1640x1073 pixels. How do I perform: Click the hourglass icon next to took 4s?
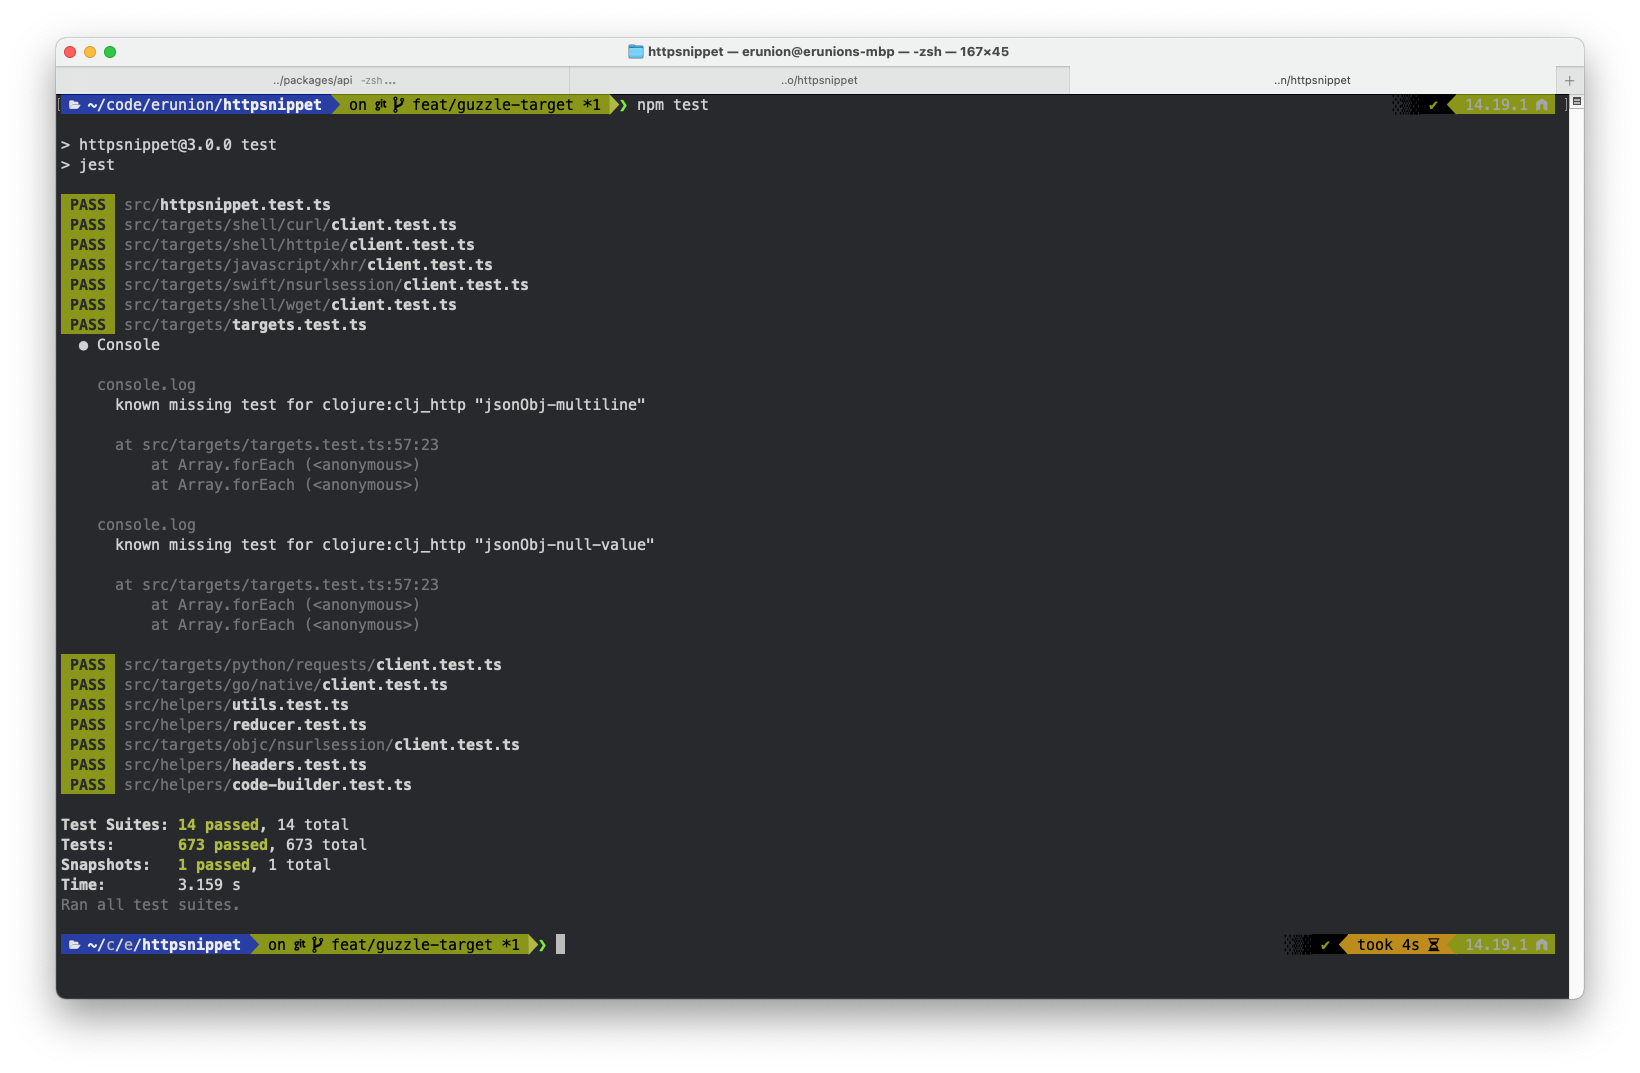(x=1433, y=945)
